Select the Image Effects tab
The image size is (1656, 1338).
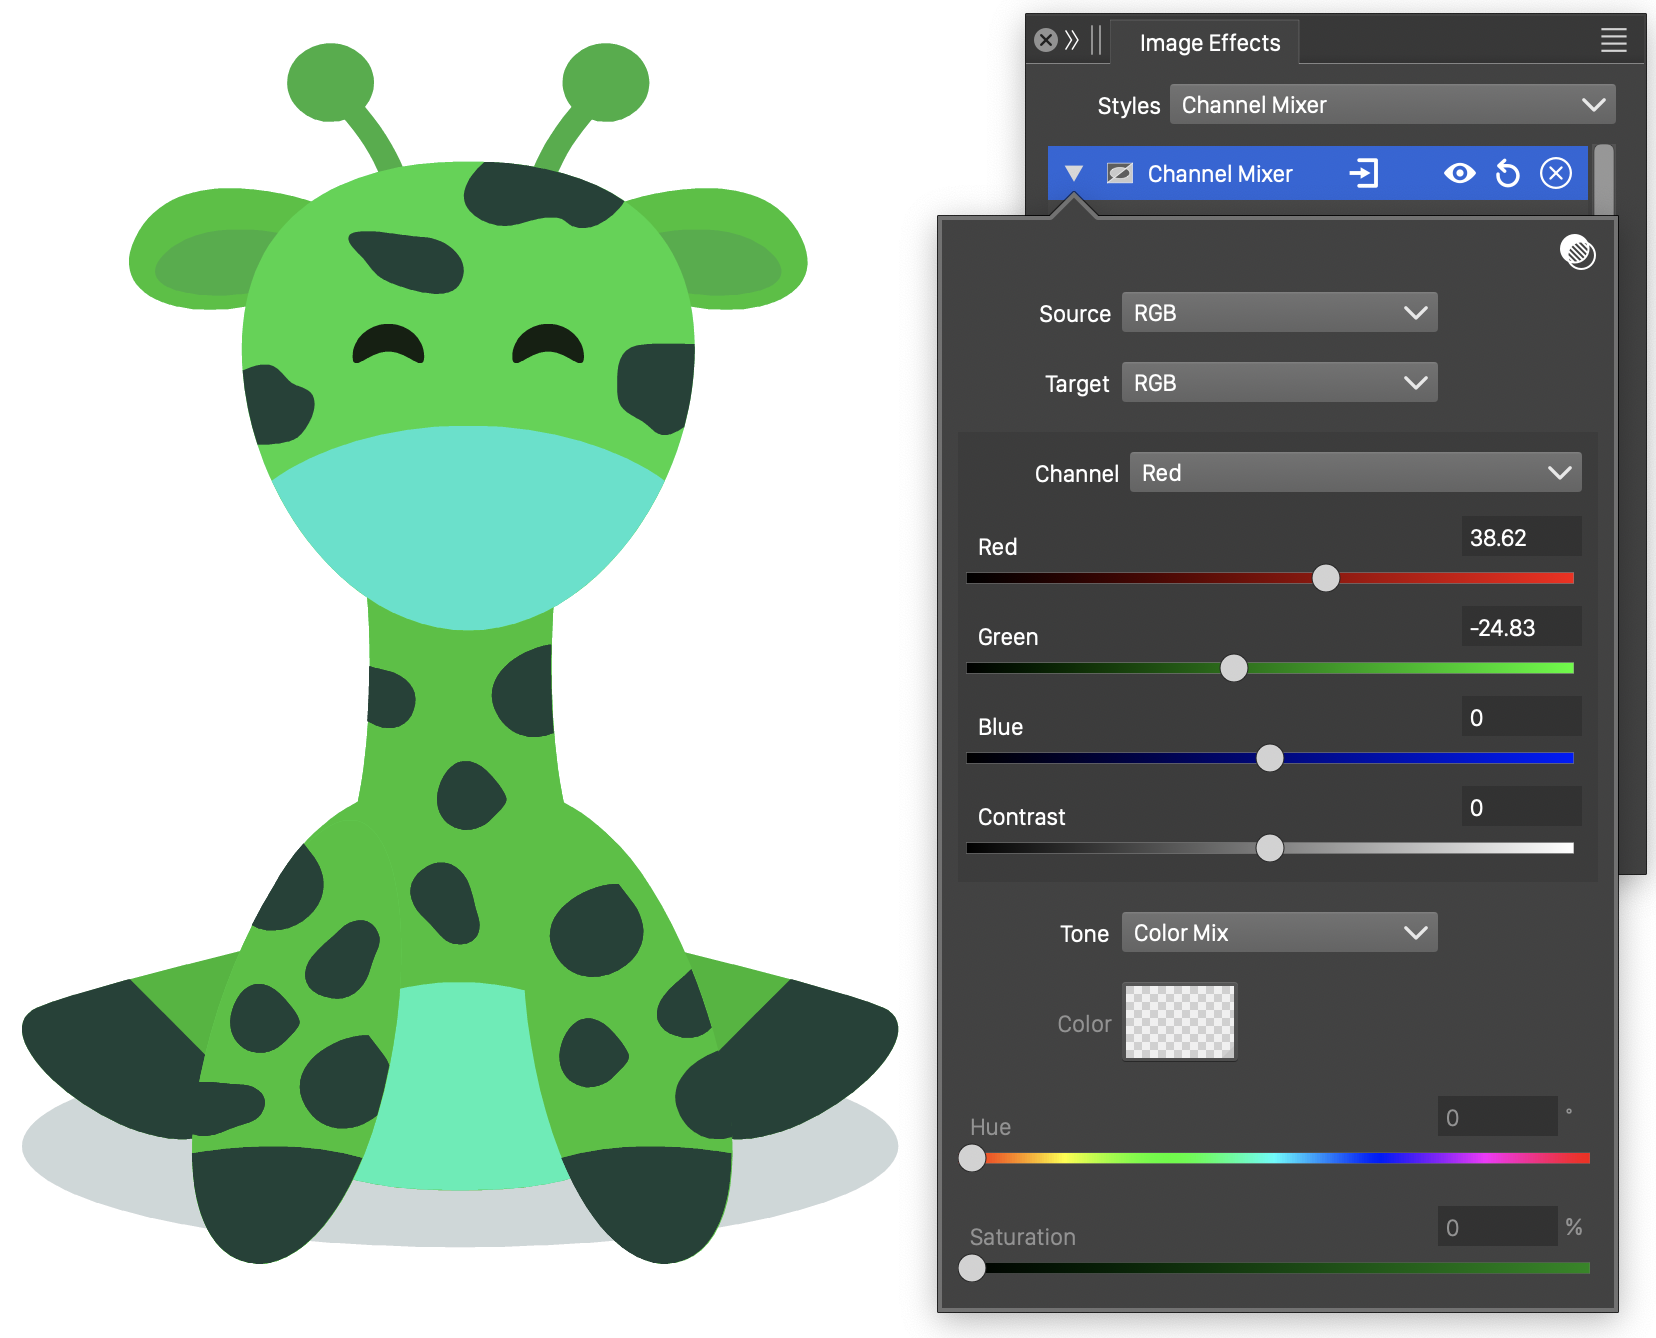[1209, 43]
